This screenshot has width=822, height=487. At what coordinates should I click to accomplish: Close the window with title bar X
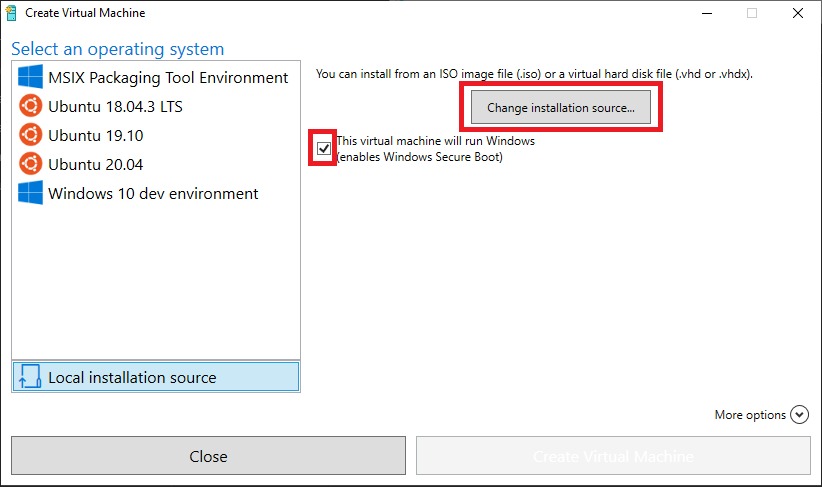tap(797, 13)
